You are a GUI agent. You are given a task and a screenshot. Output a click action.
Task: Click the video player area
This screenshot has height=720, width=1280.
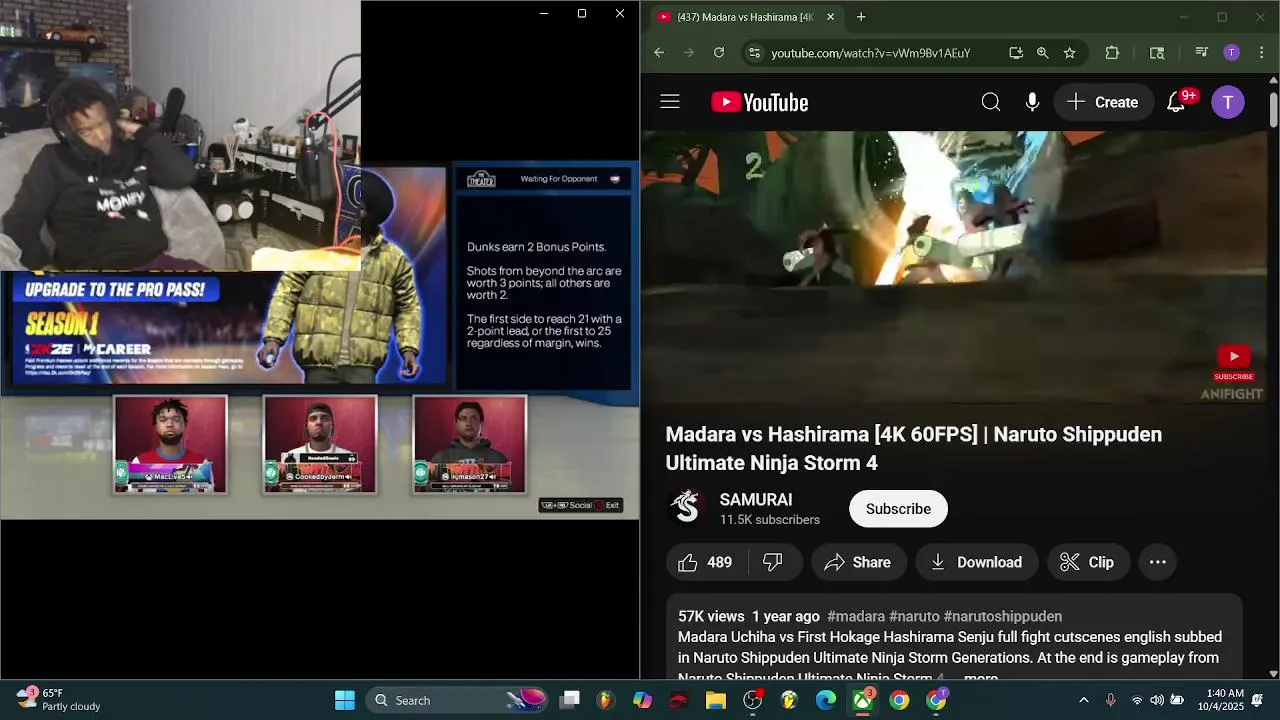pyautogui.click(x=955, y=267)
